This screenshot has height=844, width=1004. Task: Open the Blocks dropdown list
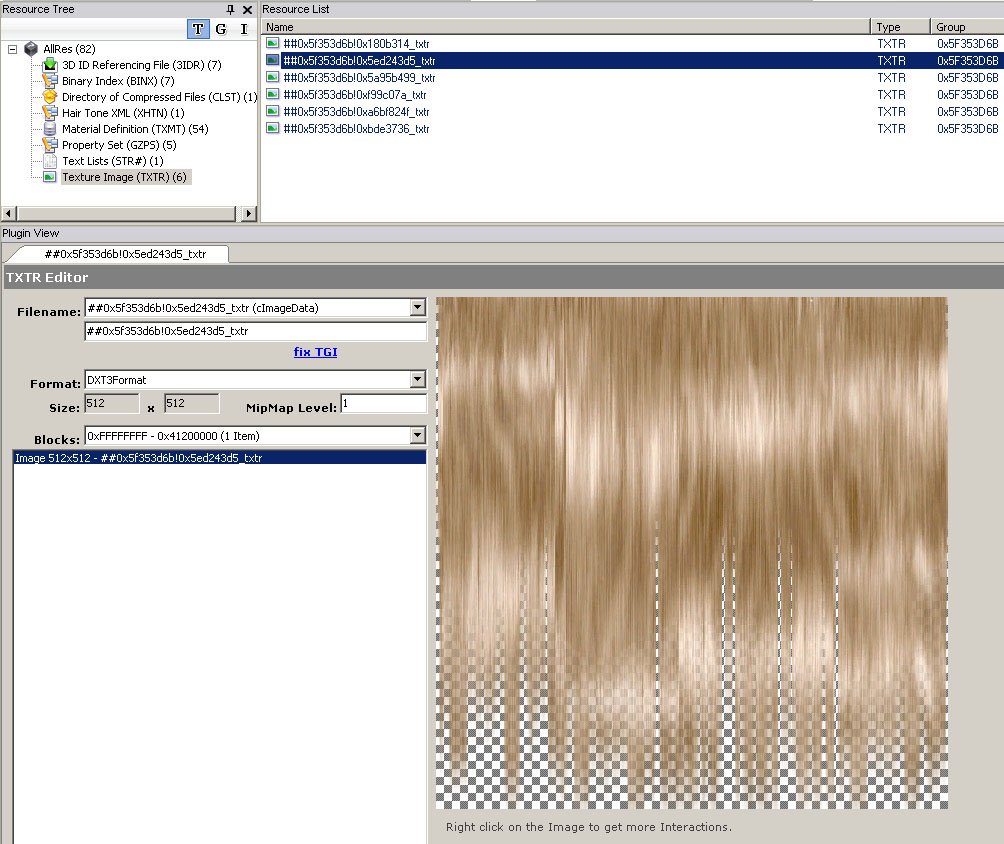(x=418, y=436)
